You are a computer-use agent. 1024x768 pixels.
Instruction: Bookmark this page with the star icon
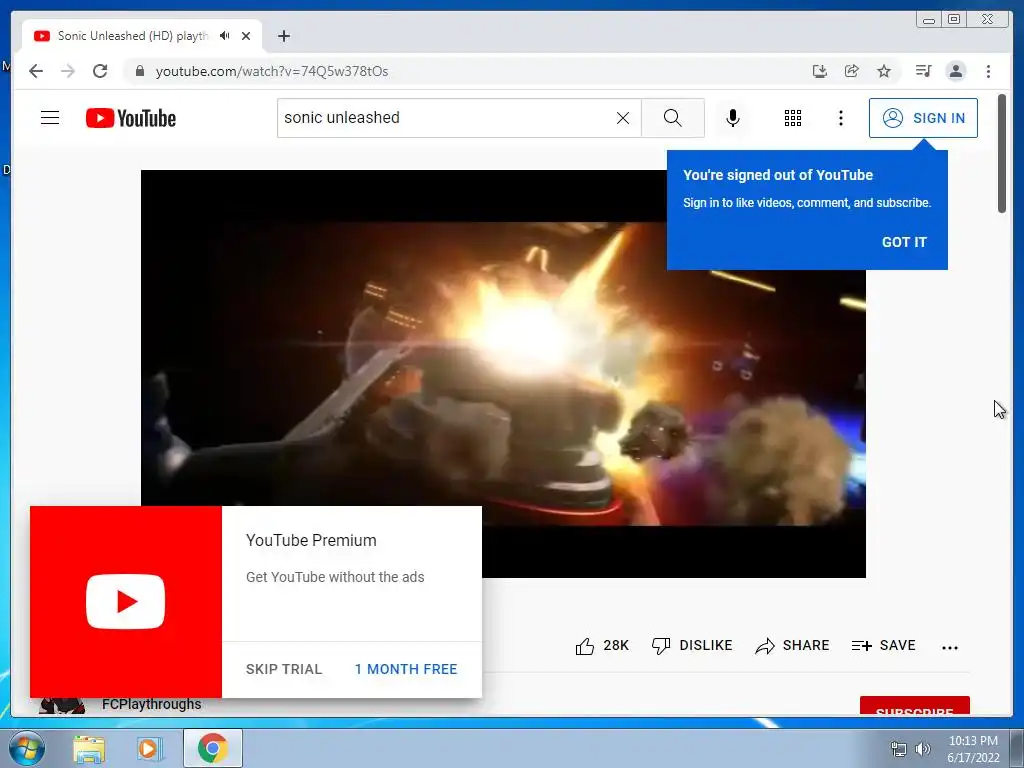884,71
